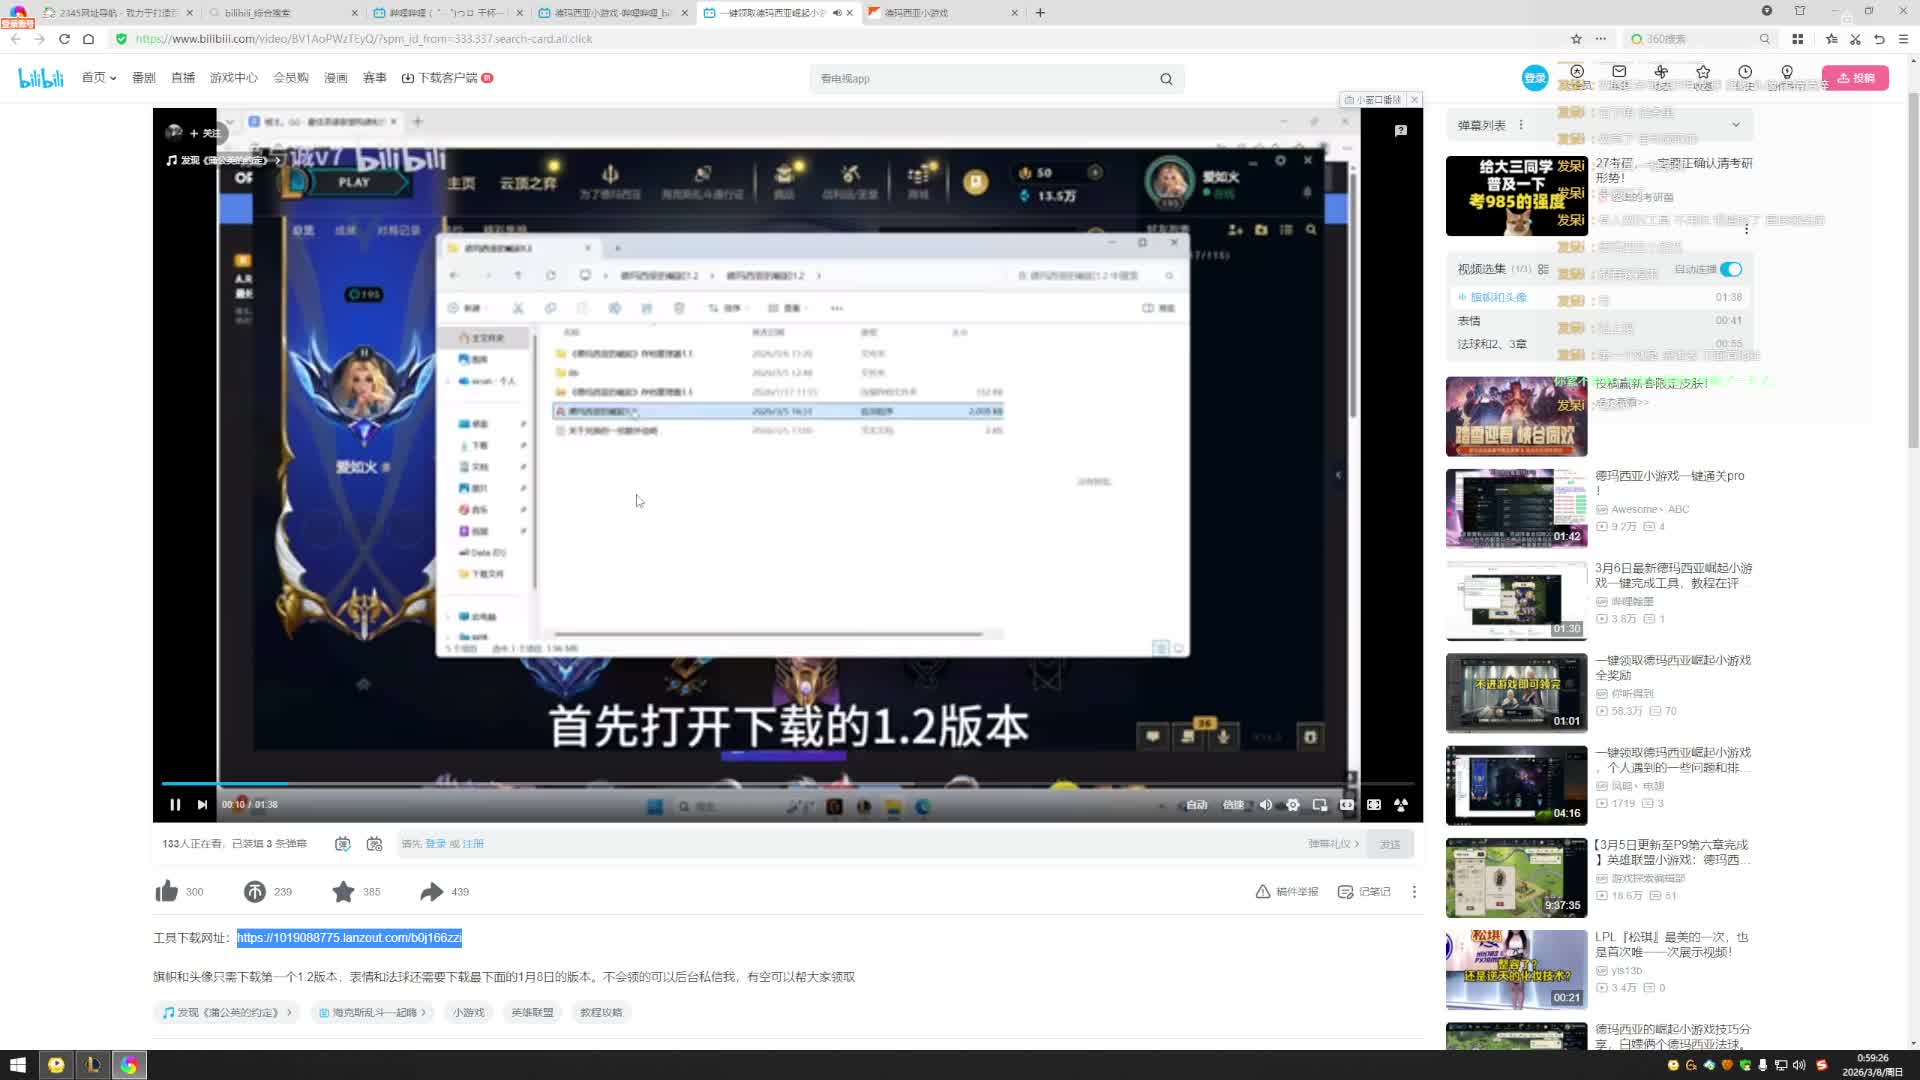Open 游戏中心 in top navigation
1920x1080 pixels.
(x=233, y=78)
